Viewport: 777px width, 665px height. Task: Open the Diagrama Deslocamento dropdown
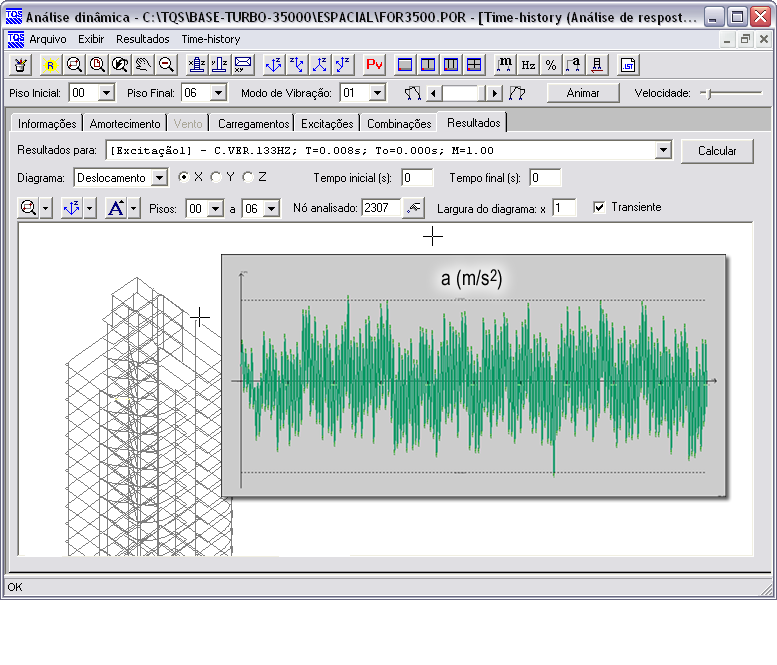(159, 178)
